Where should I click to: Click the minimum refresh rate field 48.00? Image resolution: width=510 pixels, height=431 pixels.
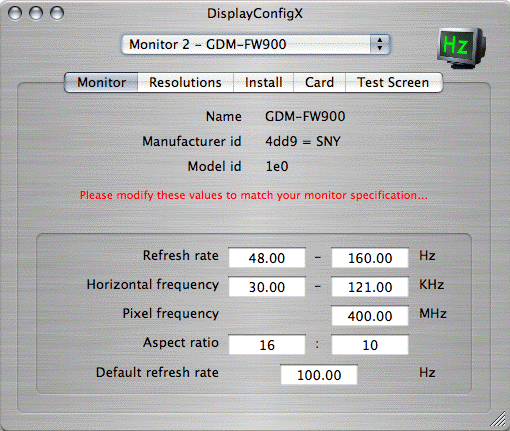coord(267,258)
